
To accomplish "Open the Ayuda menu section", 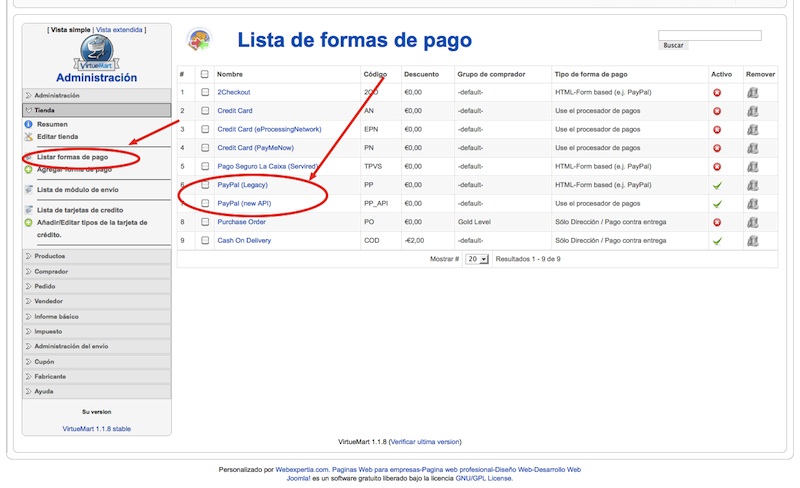I will (x=96, y=392).
